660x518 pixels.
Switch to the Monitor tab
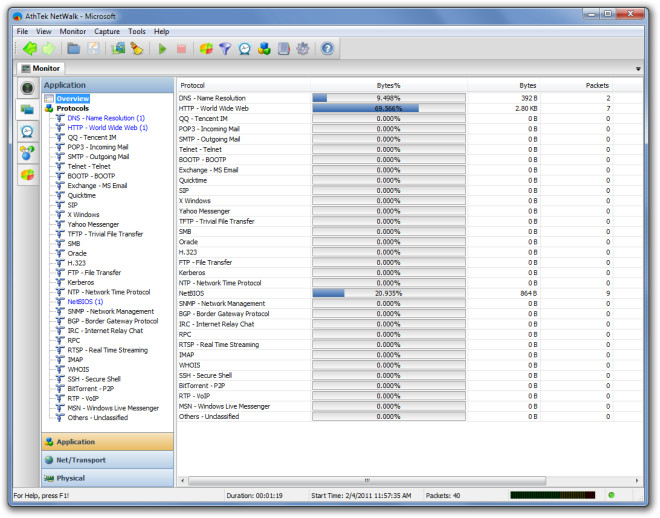point(41,68)
